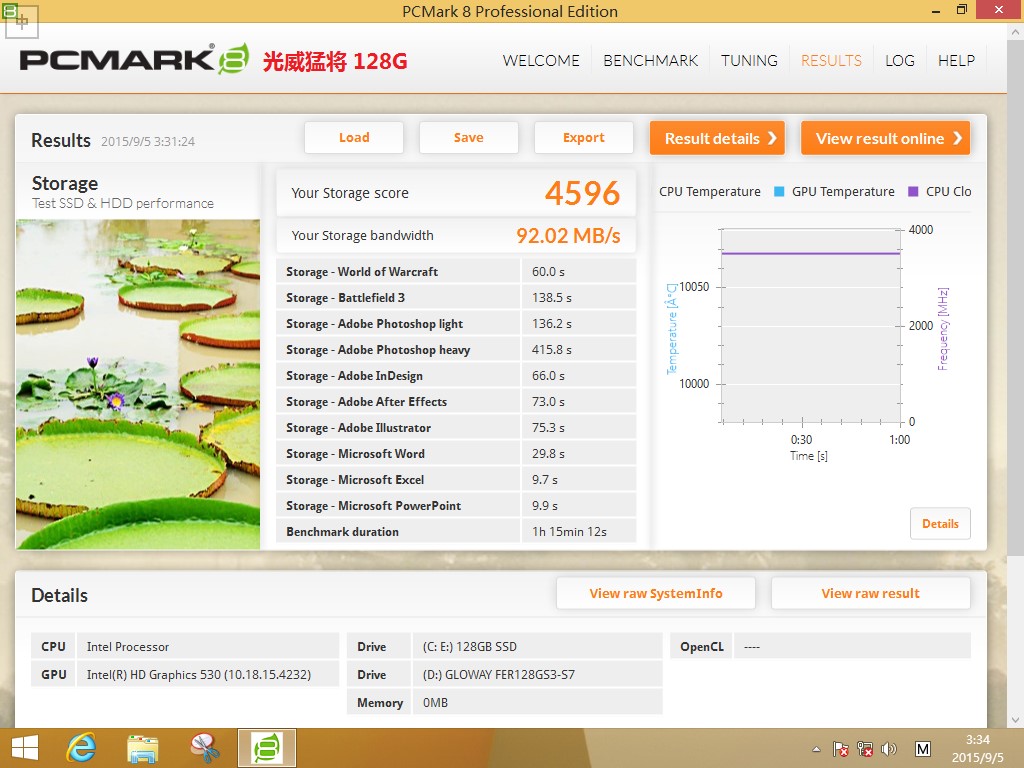
Task: View raw result
Action: 871,594
